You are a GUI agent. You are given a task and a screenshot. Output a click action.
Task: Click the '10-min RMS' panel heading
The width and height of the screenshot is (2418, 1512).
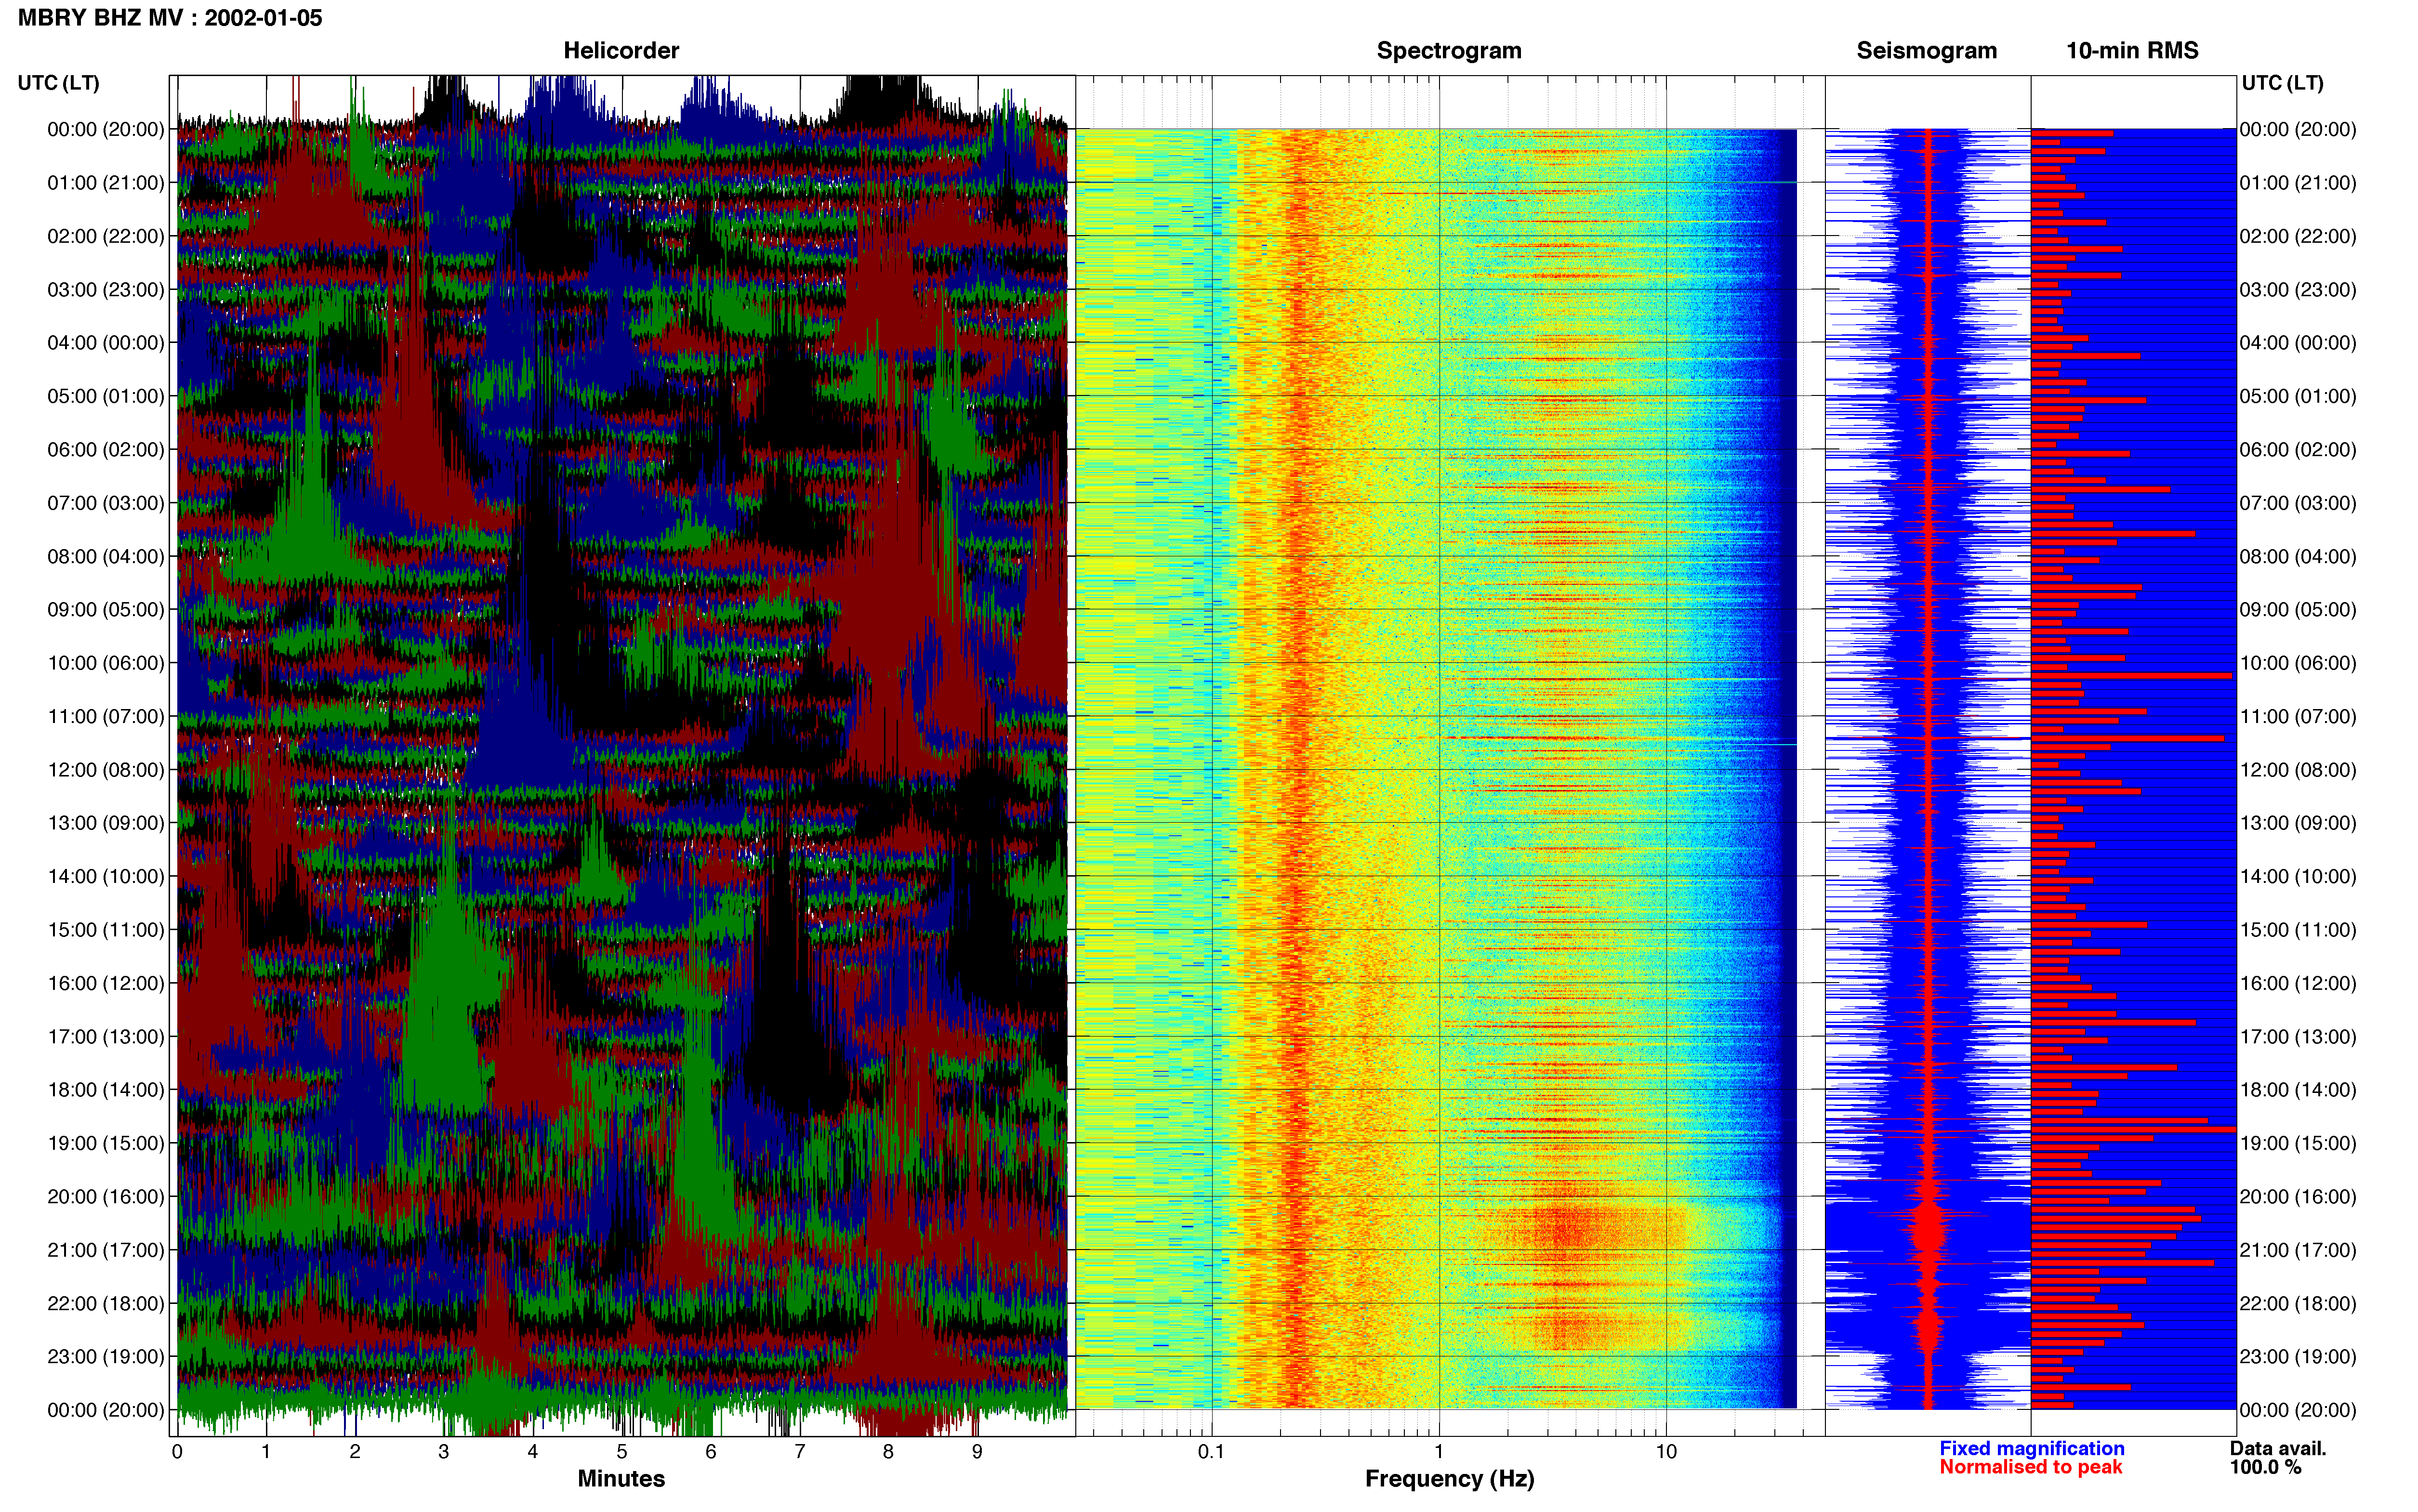[x=2132, y=51]
